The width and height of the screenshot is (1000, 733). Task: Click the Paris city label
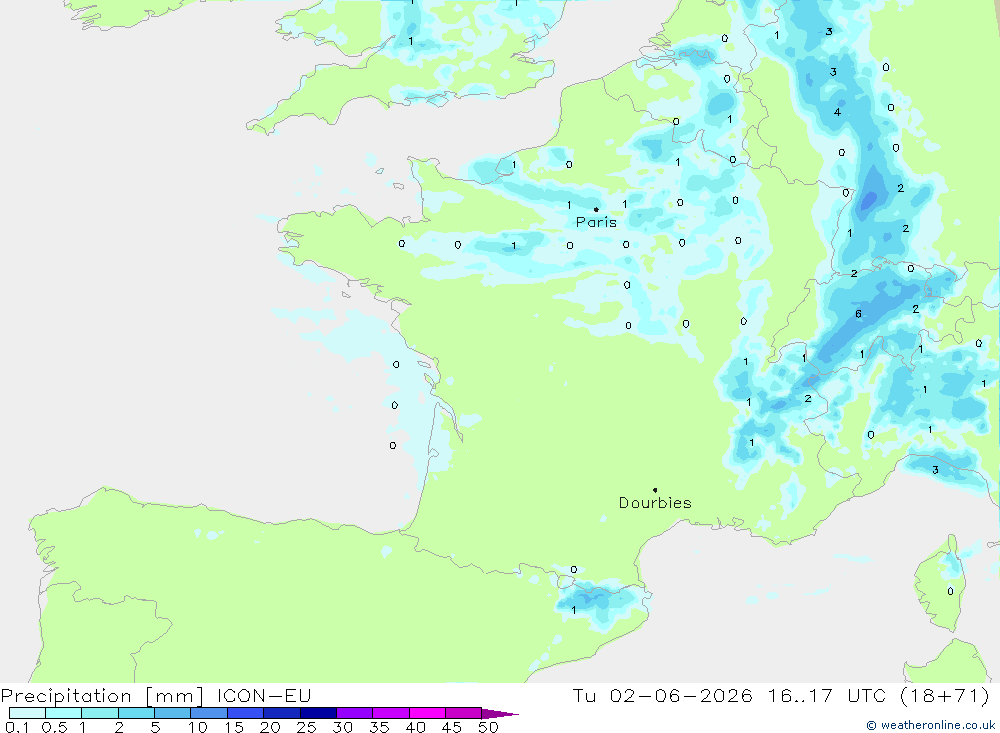tap(596, 222)
